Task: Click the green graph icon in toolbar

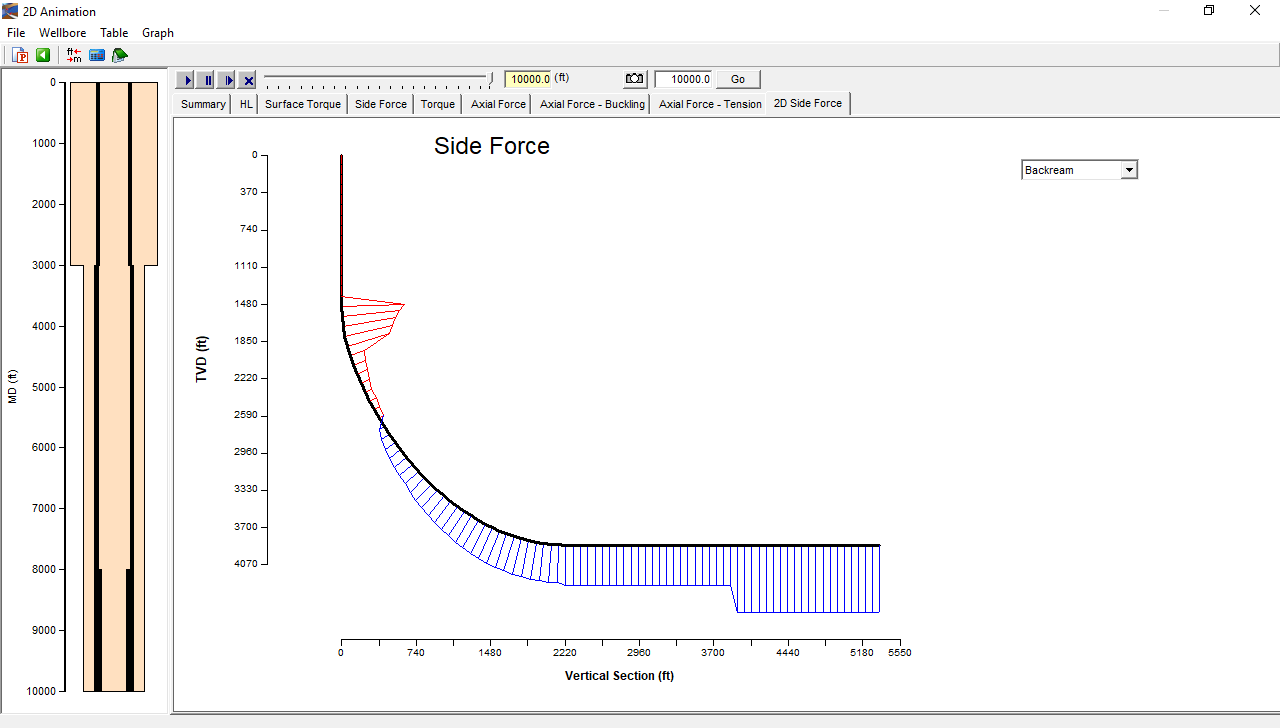Action: pyautogui.click(x=120, y=55)
